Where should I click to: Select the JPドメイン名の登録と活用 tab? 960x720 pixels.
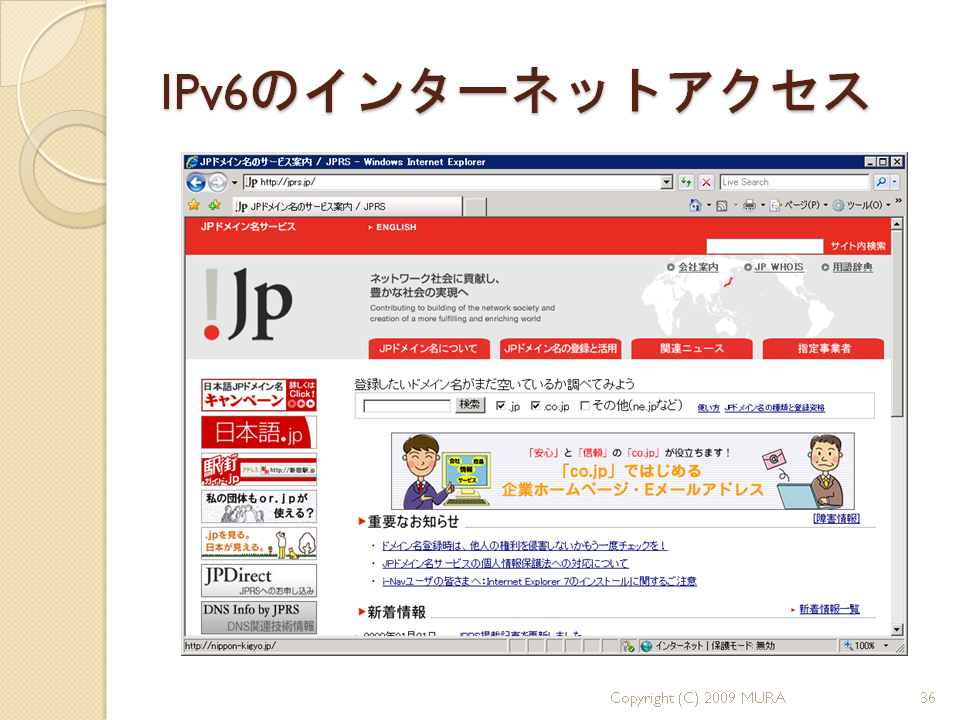[560, 348]
